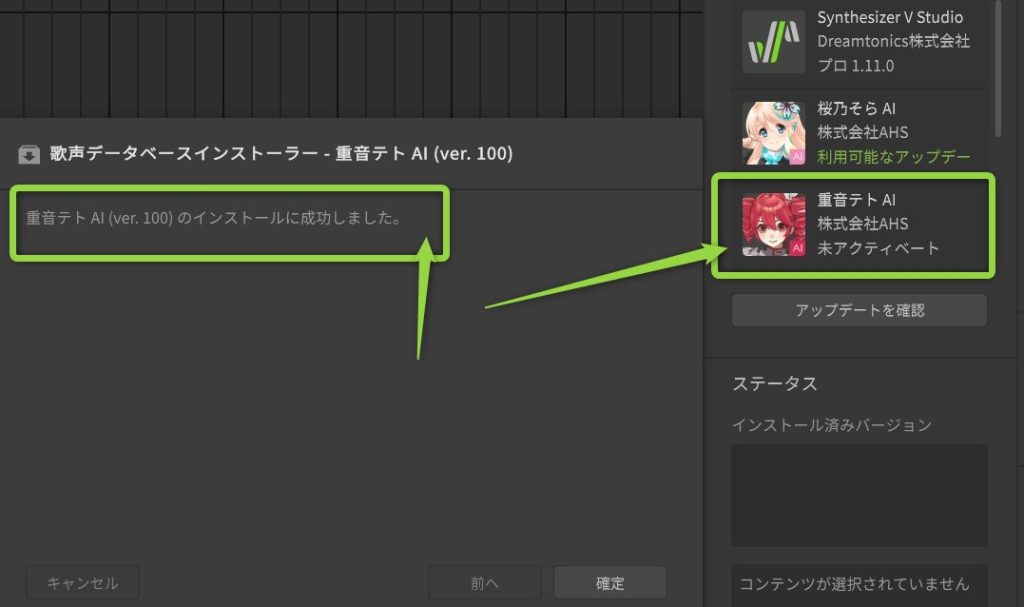Click the 未アクティベート status of 重音テト AI
This screenshot has height=607, width=1024.
click(x=878, y=248)
